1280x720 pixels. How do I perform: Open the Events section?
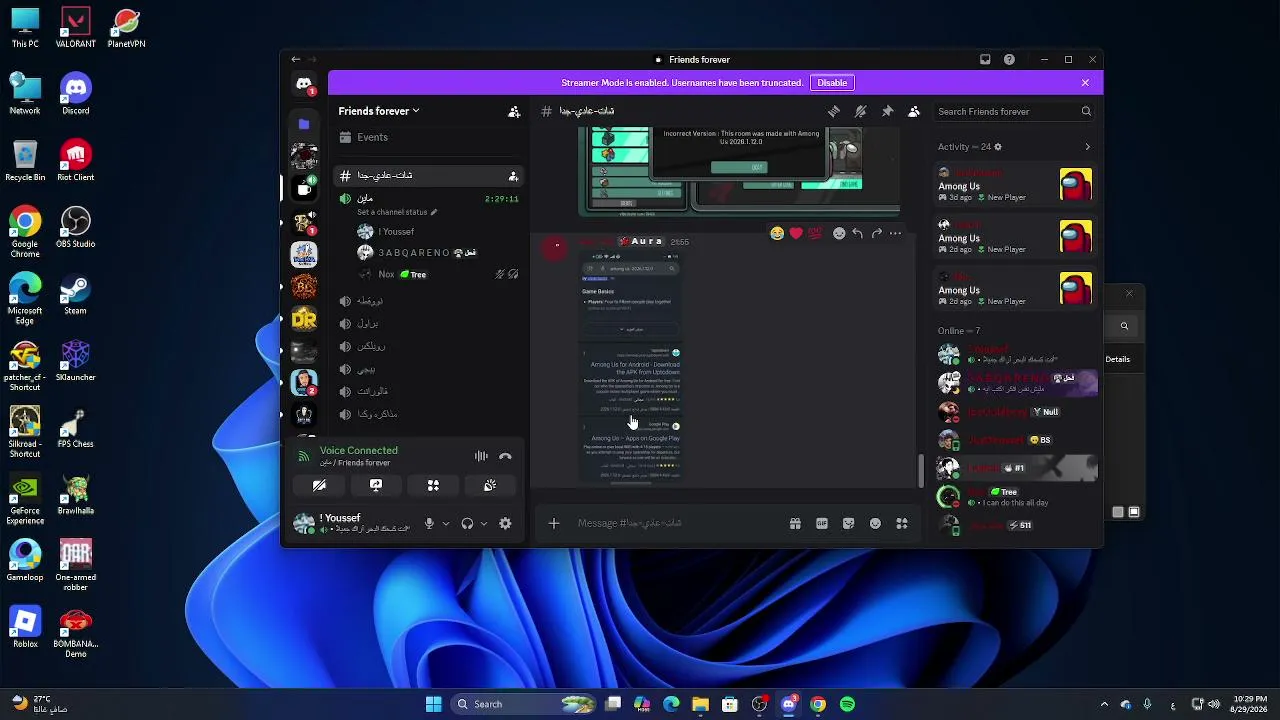coord(430,137)
